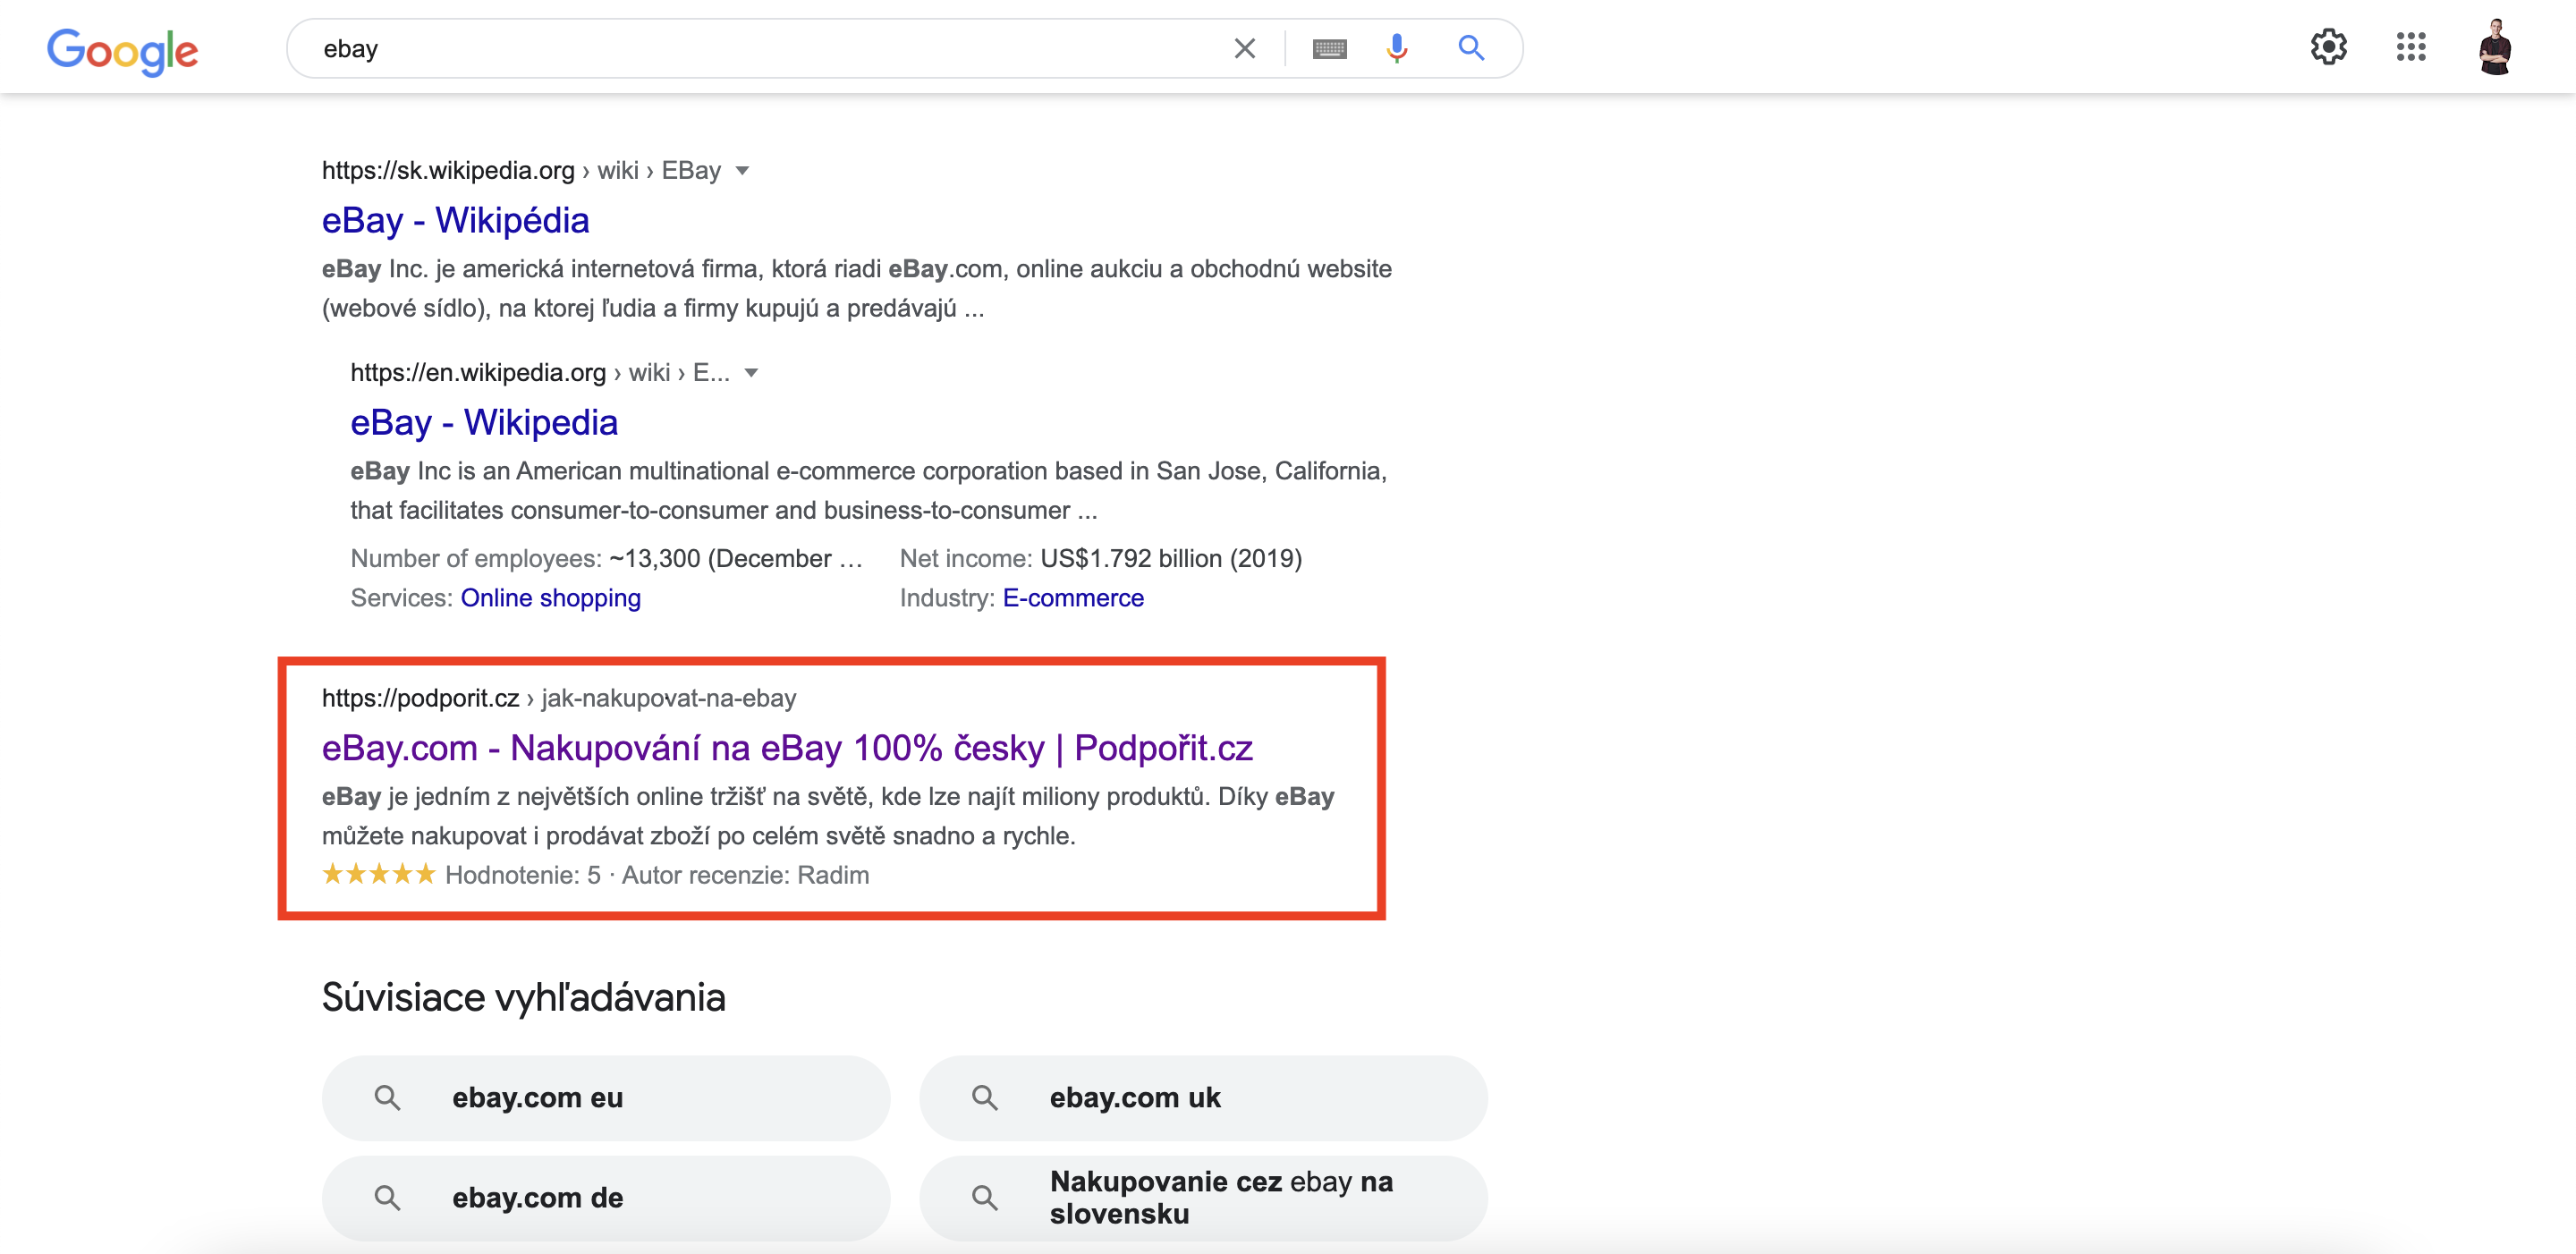Image resolution: width=2576 pixels, height=1254 pixels.
Task: Click the 'Number of employees' text
Action: click(476, 558)
